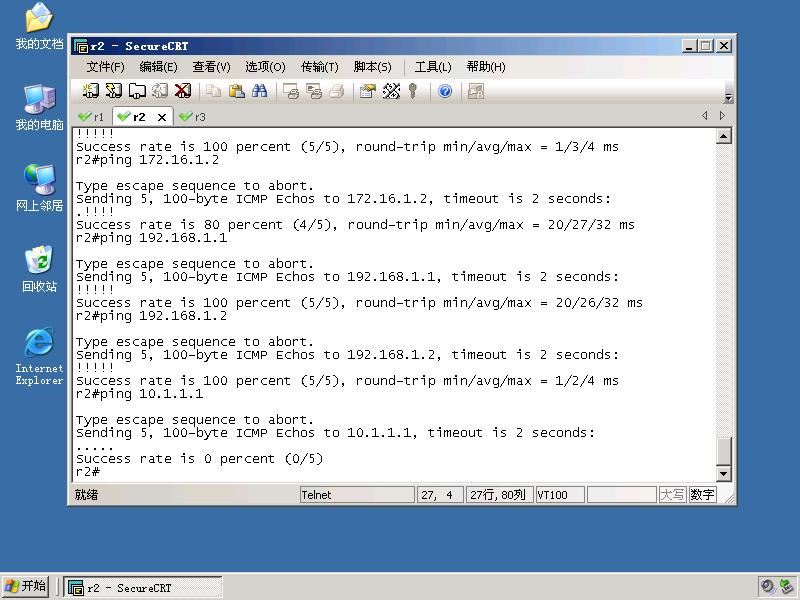Click 'r2#ping 172.16.1.2' line
Viewport: 800px width, 600px height.
click(x=147, y=160)
